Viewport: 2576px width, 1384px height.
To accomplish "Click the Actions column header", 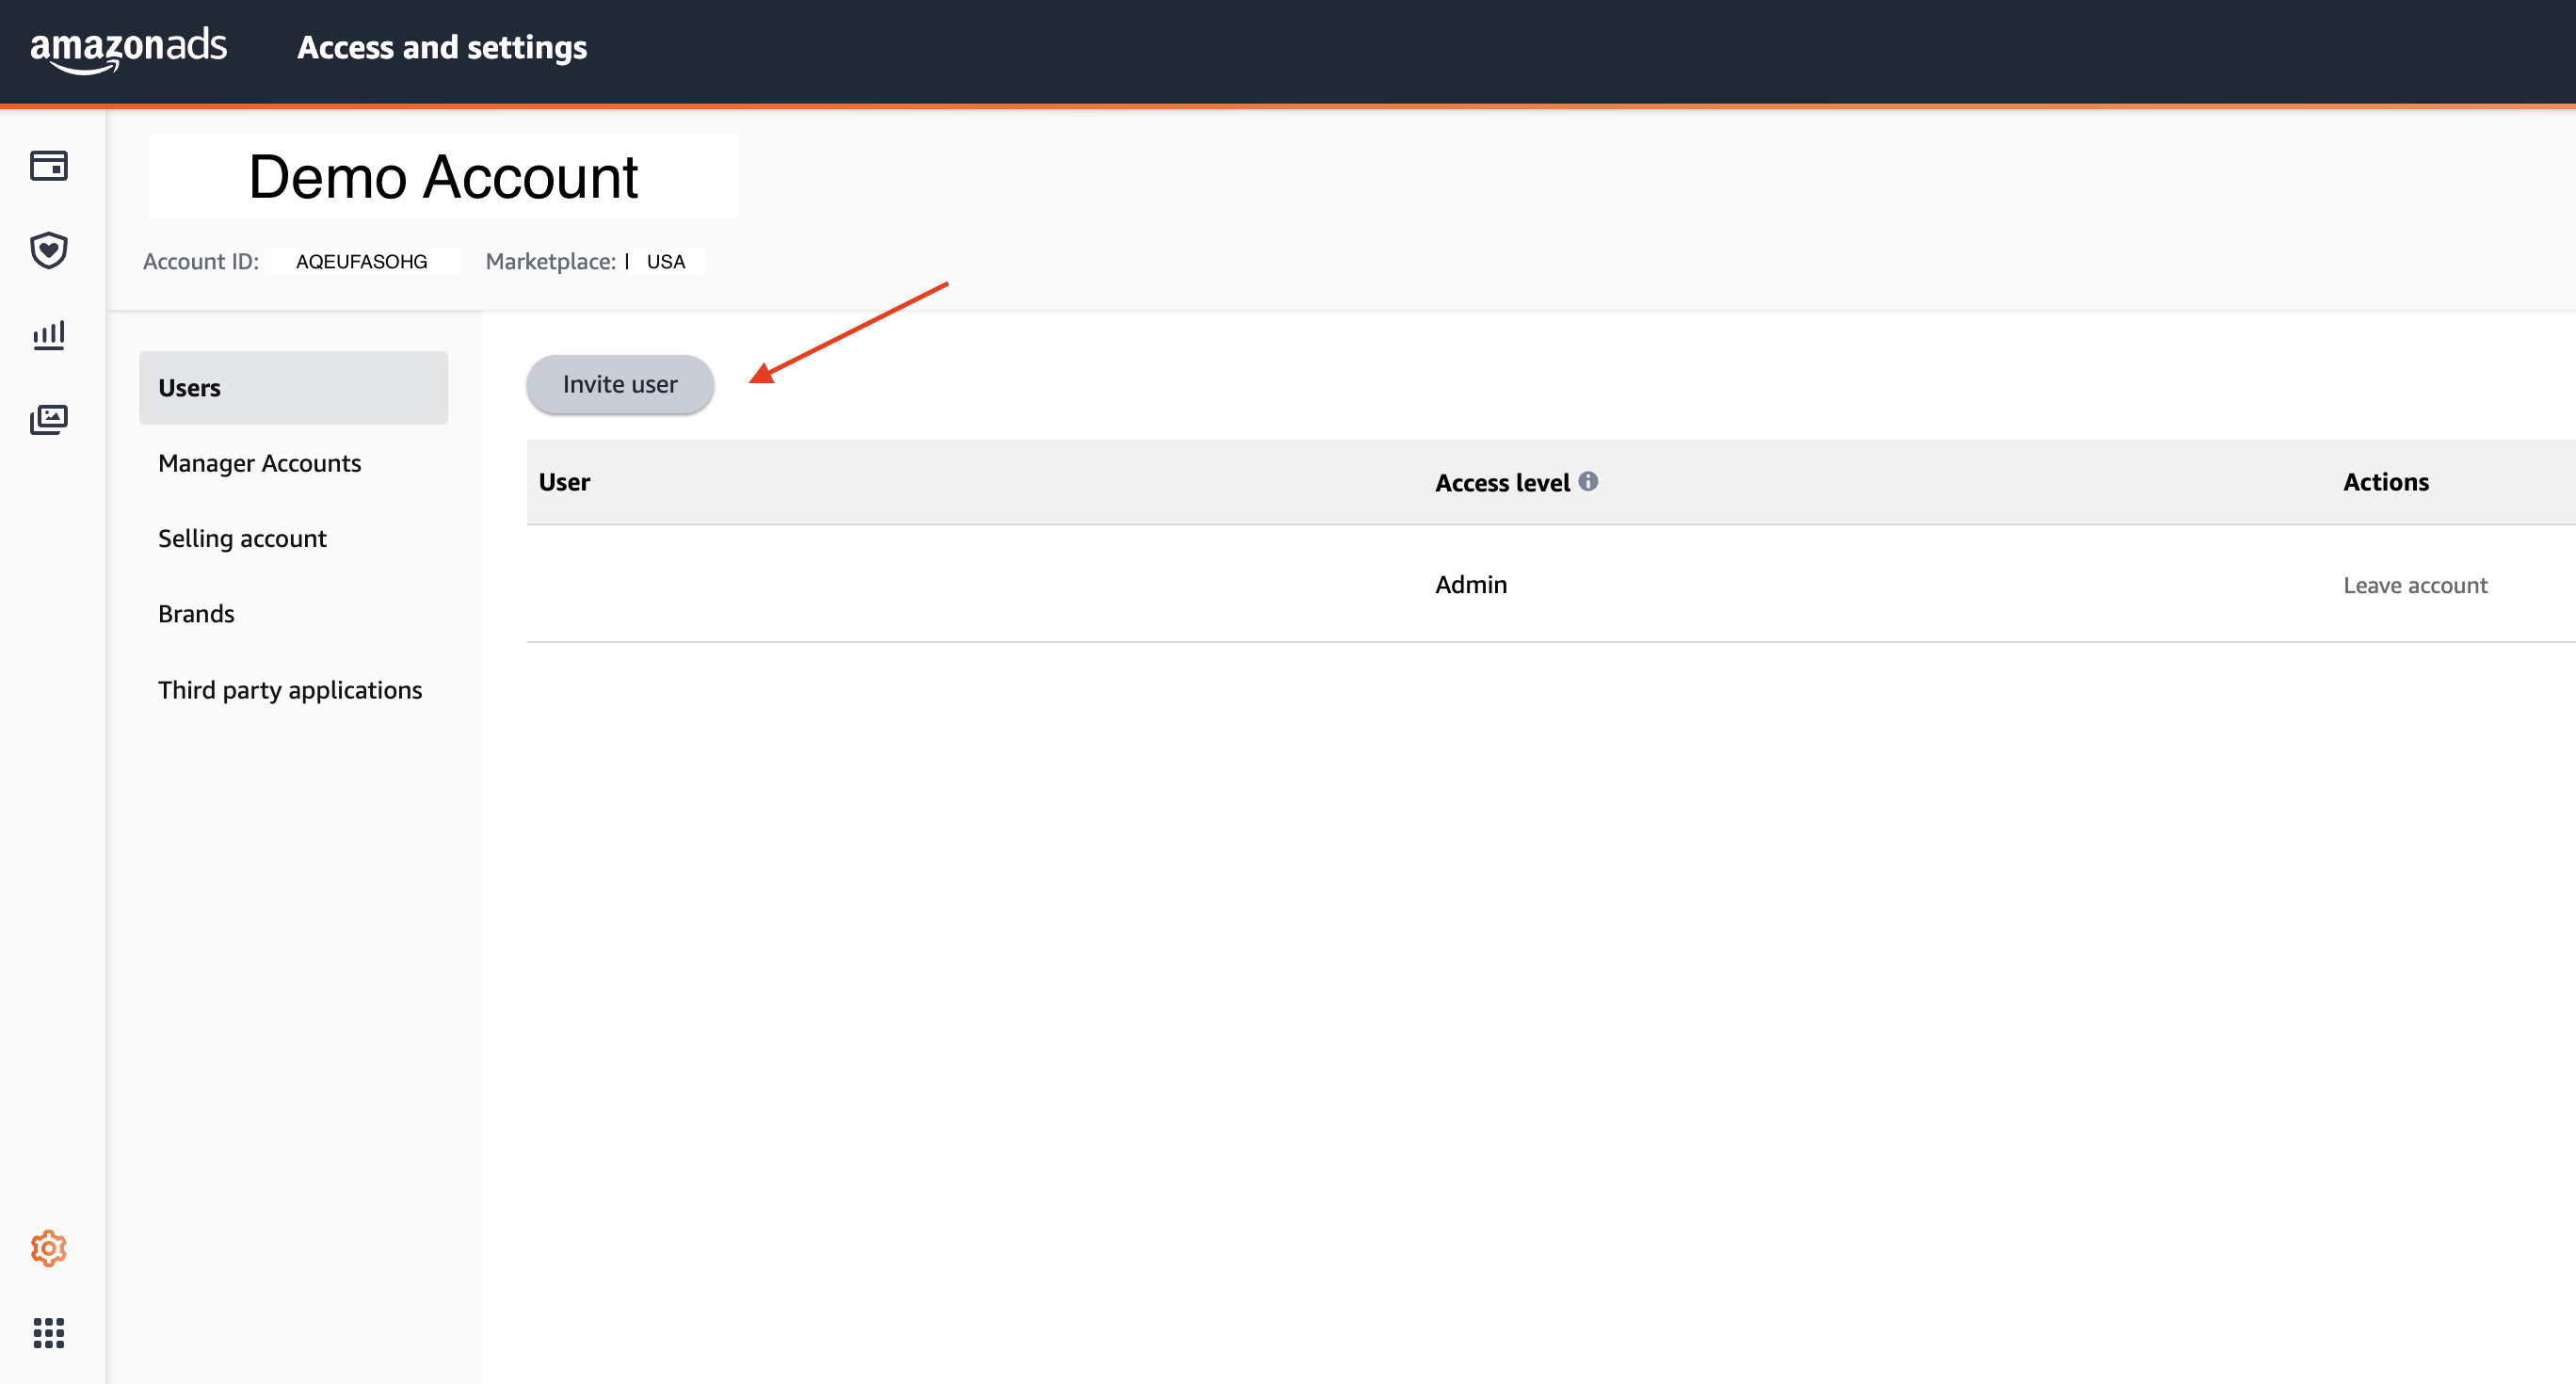I will [2385, 482].
